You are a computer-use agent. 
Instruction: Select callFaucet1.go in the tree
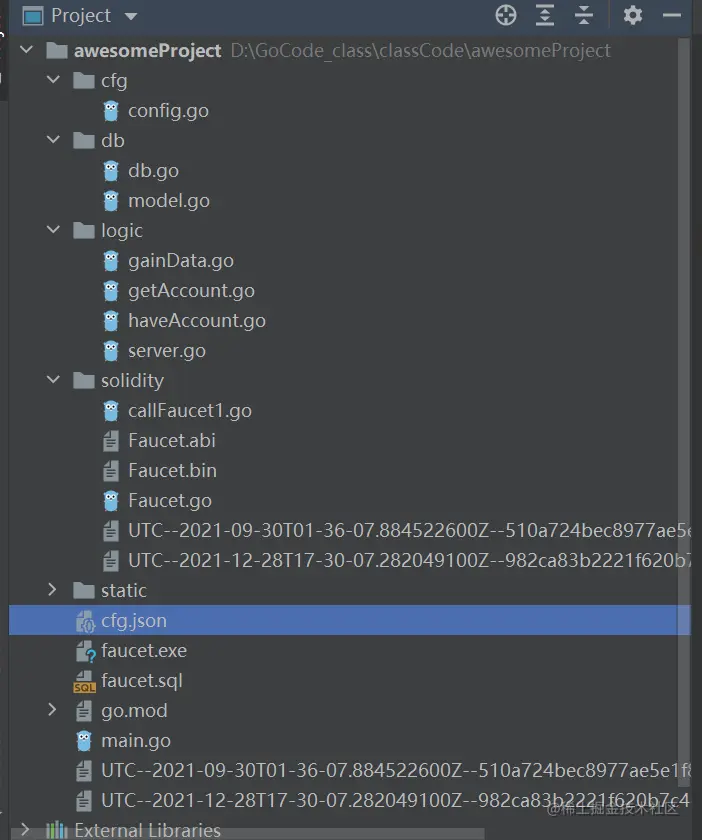point(190,411)
